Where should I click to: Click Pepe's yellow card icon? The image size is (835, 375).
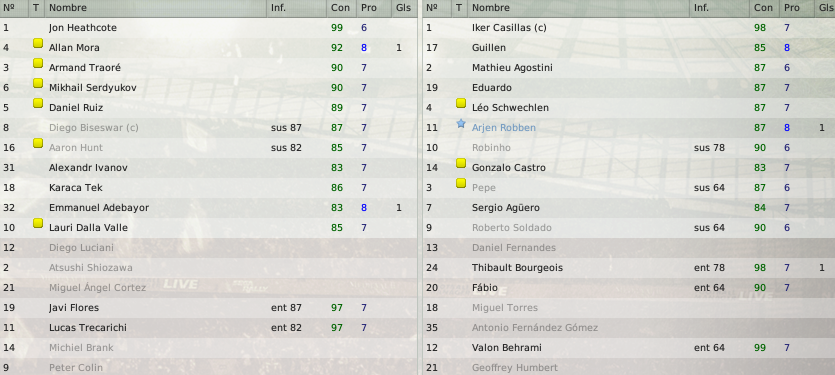point(461,183)
